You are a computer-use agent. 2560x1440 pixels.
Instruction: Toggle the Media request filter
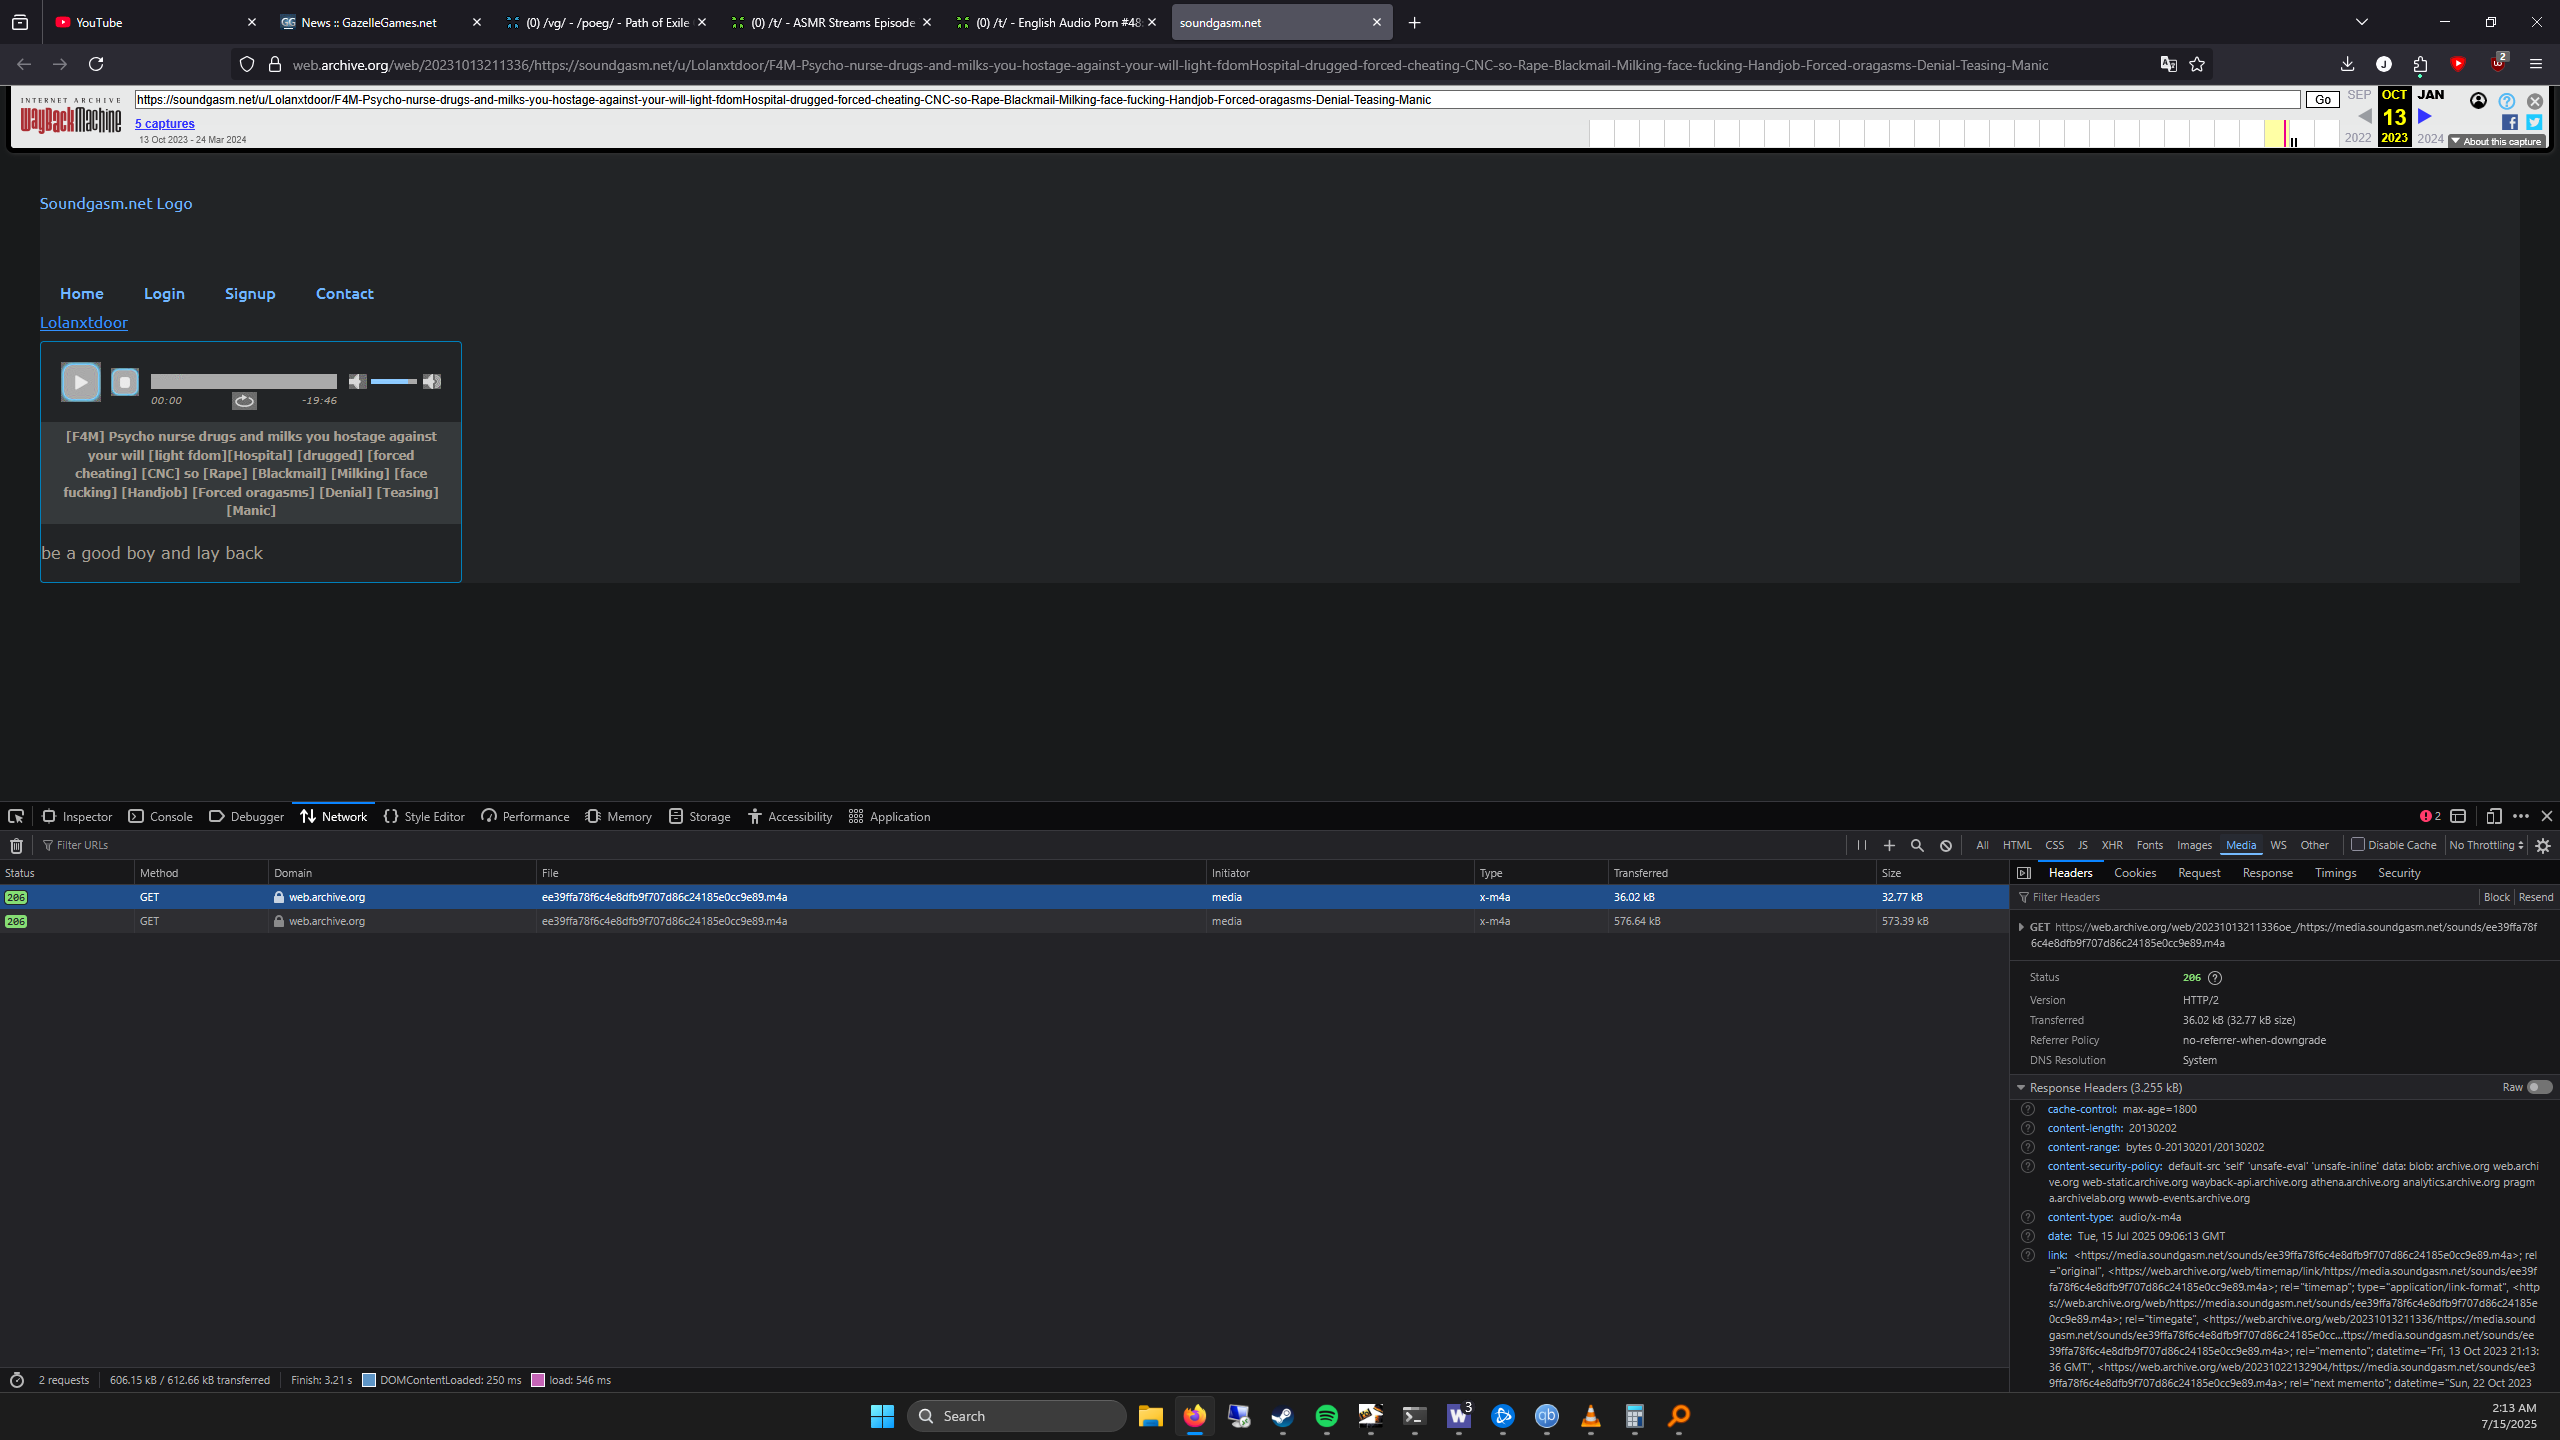coord(2241,845)
